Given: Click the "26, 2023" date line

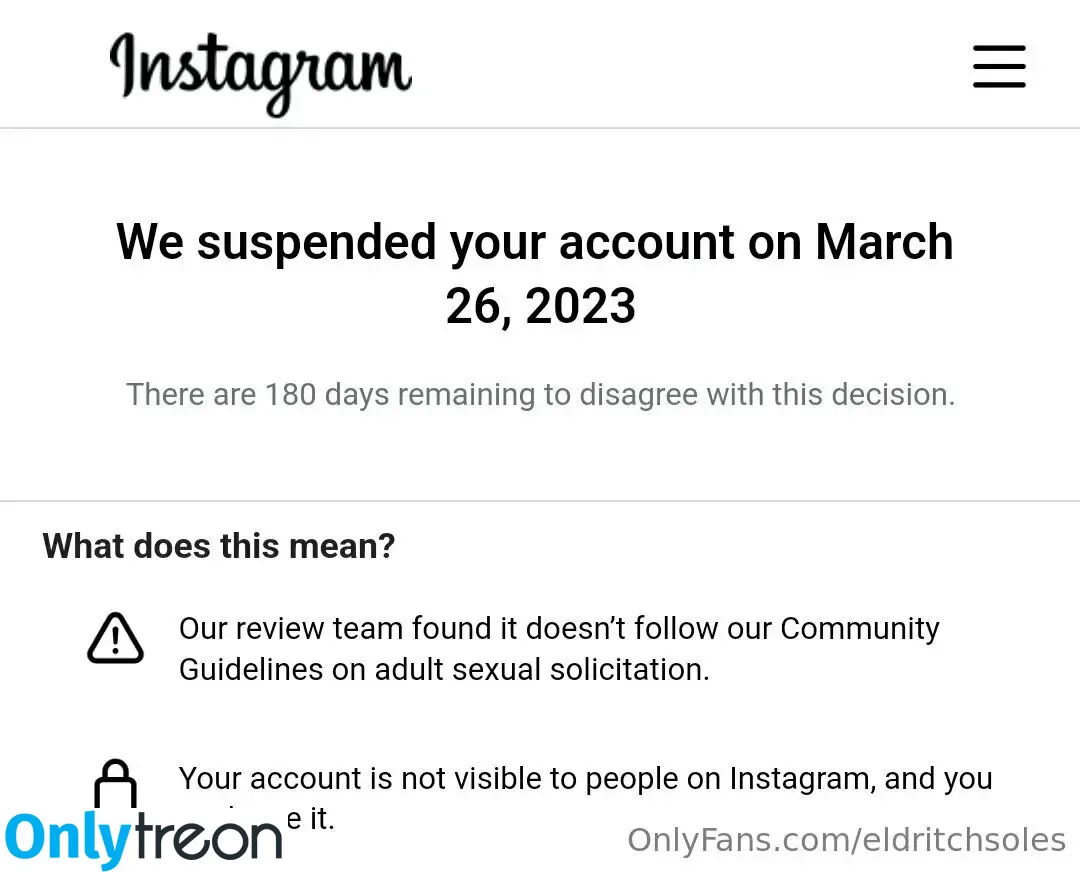Looking at the screenshot, I should 540,305.
